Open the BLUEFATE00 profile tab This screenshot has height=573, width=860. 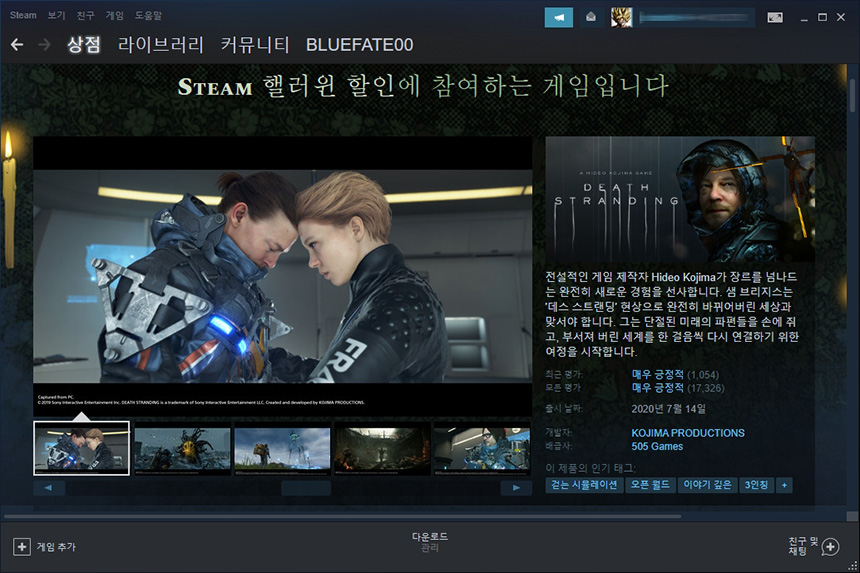click(359, 44)
